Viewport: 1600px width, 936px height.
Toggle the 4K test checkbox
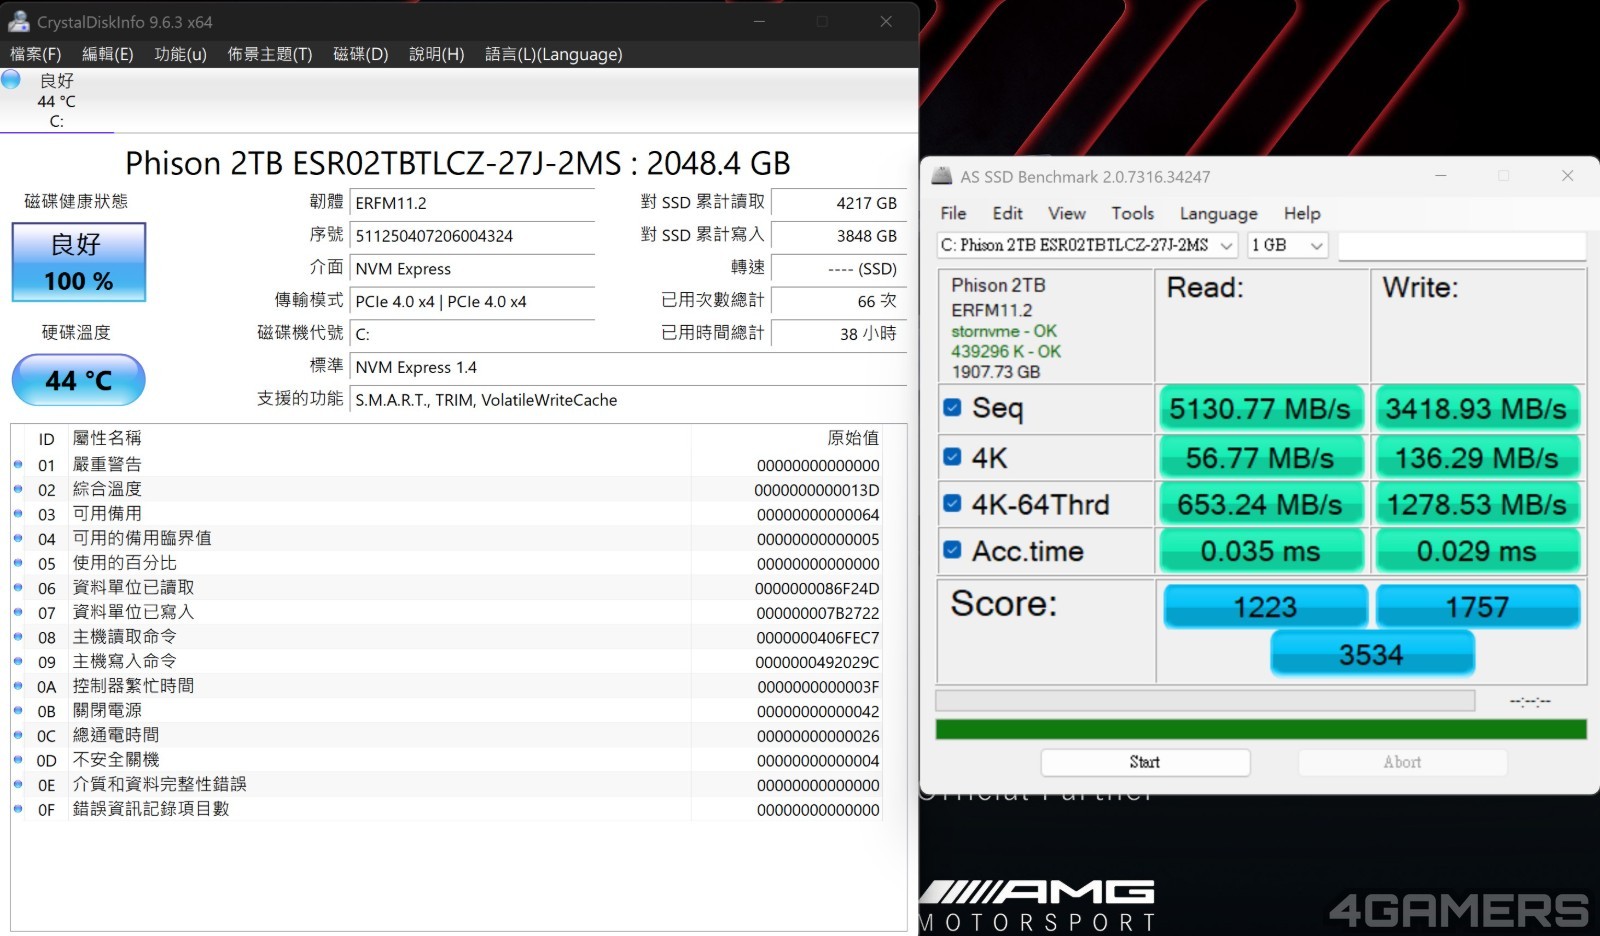tap(952, 457)
